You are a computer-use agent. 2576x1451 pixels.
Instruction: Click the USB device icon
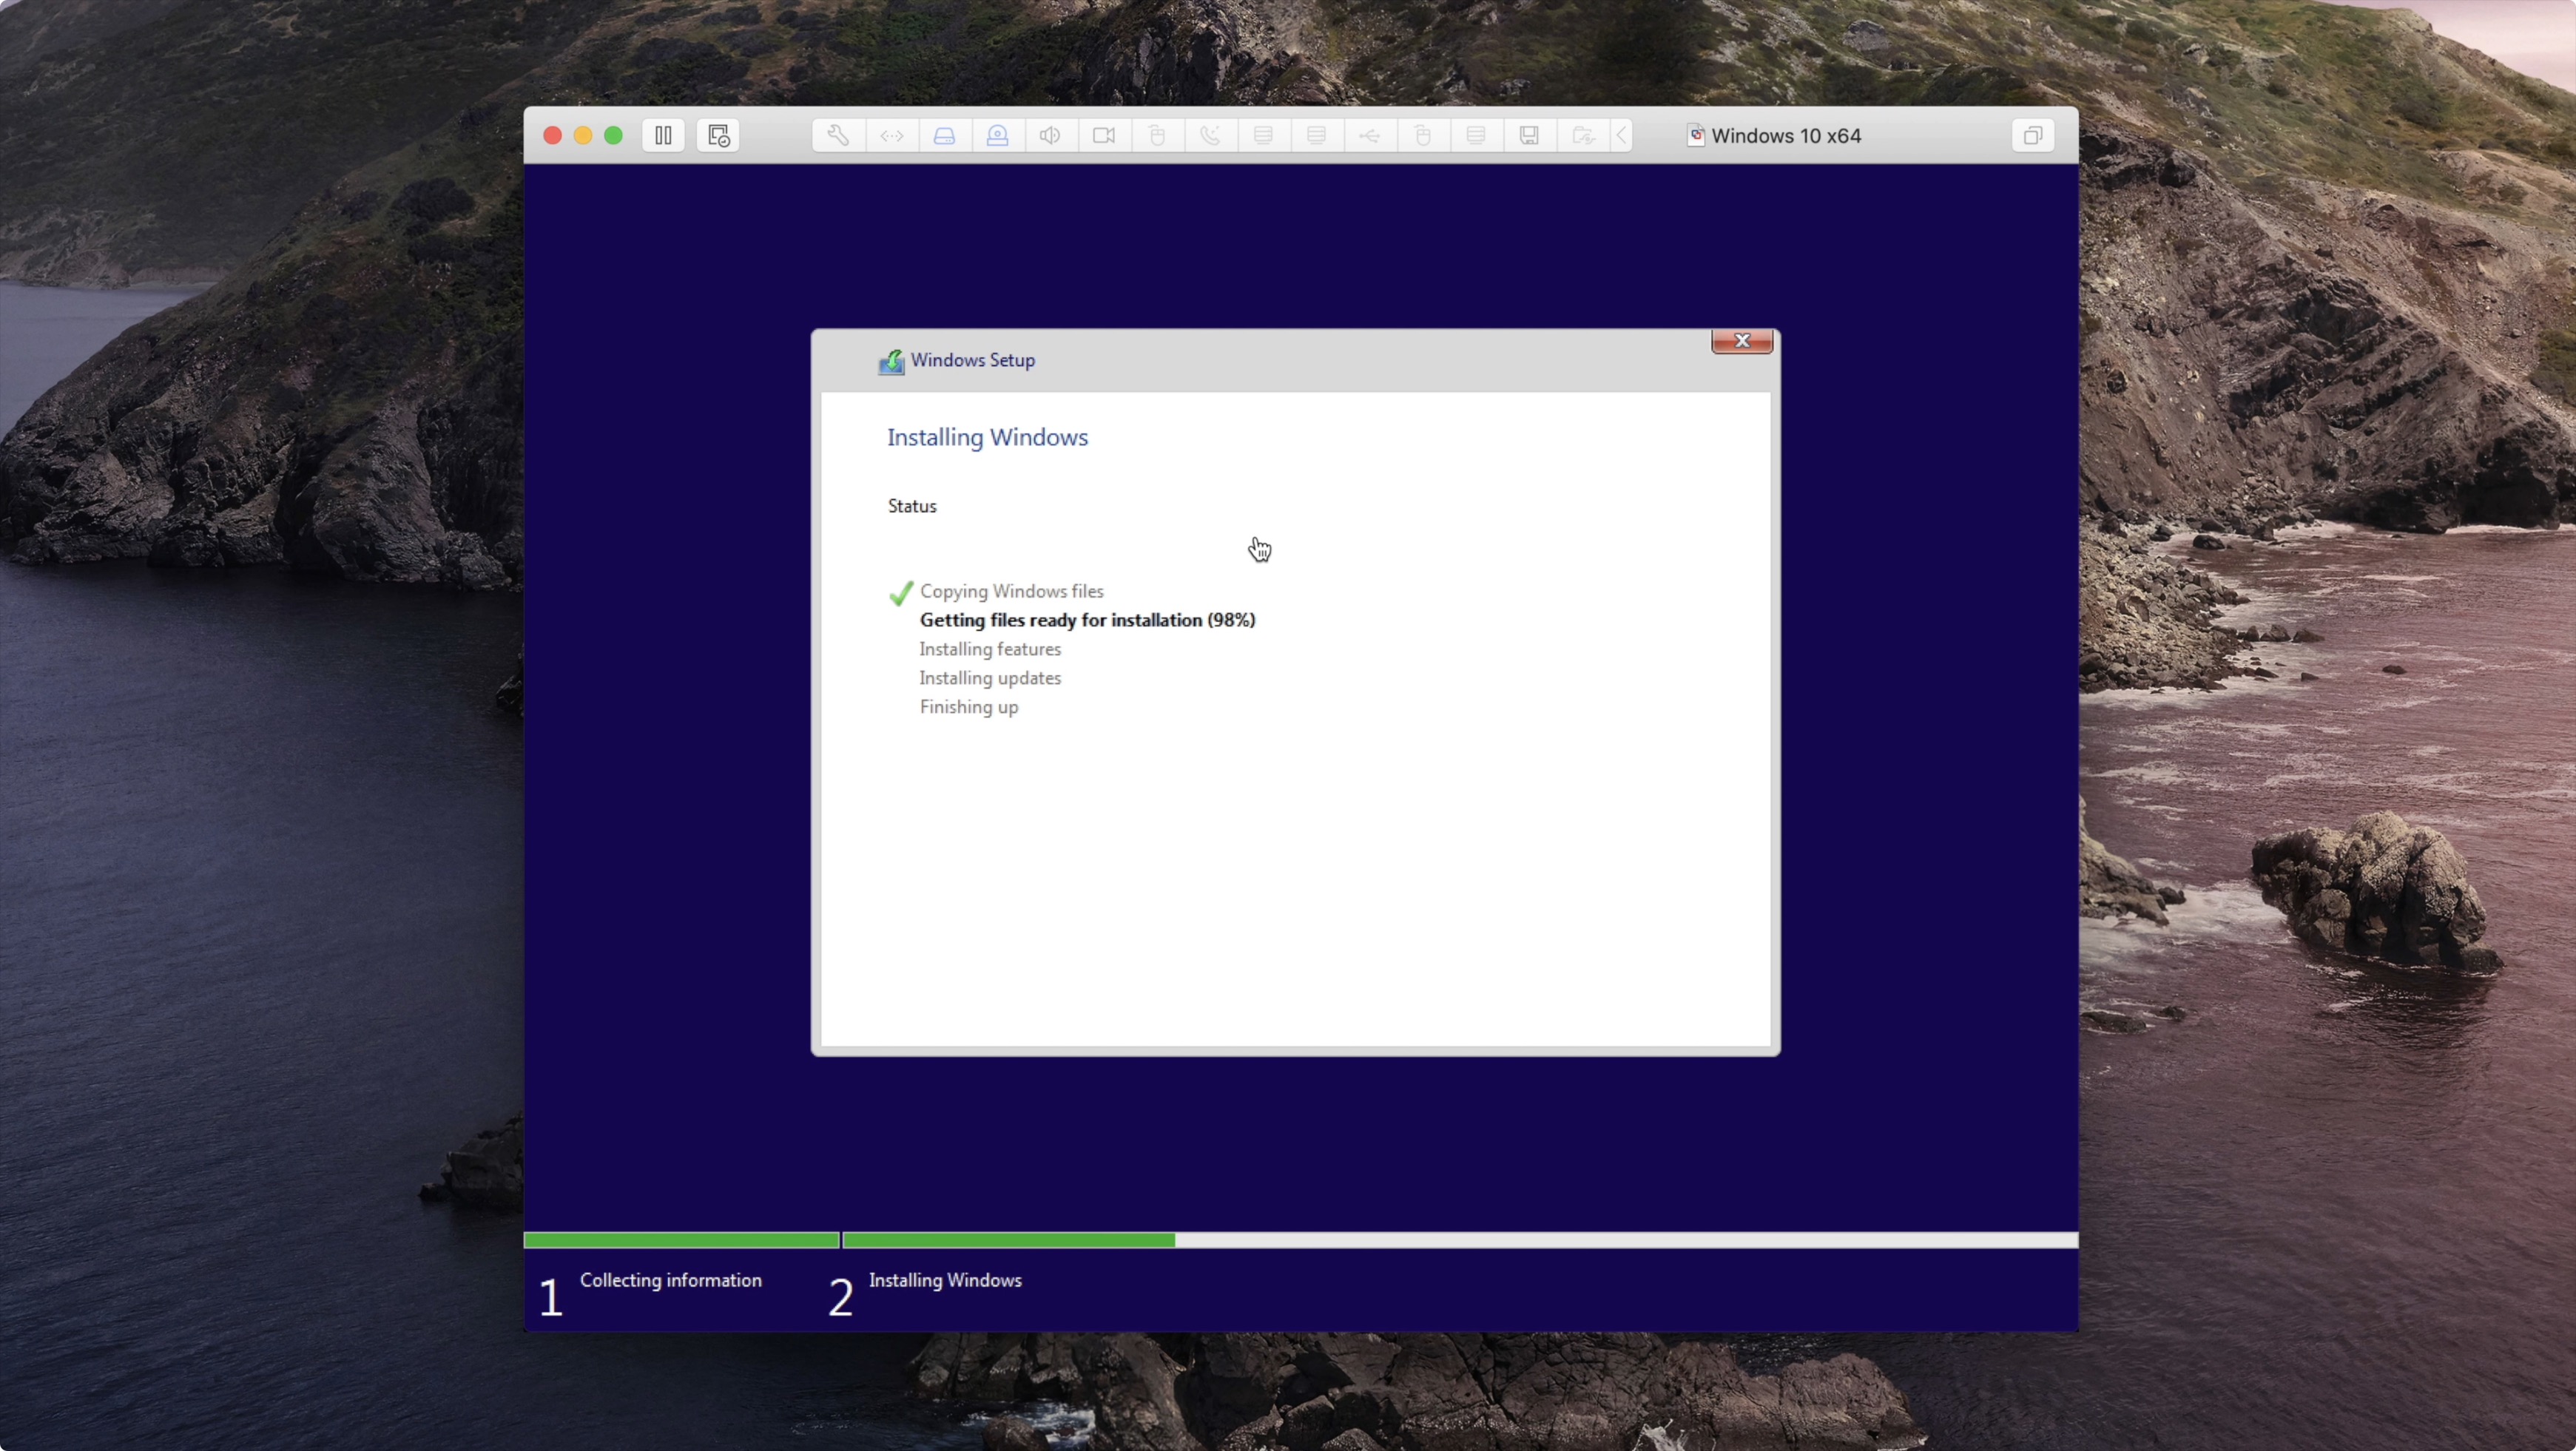pyautogui.click(x=1370, y=135)
